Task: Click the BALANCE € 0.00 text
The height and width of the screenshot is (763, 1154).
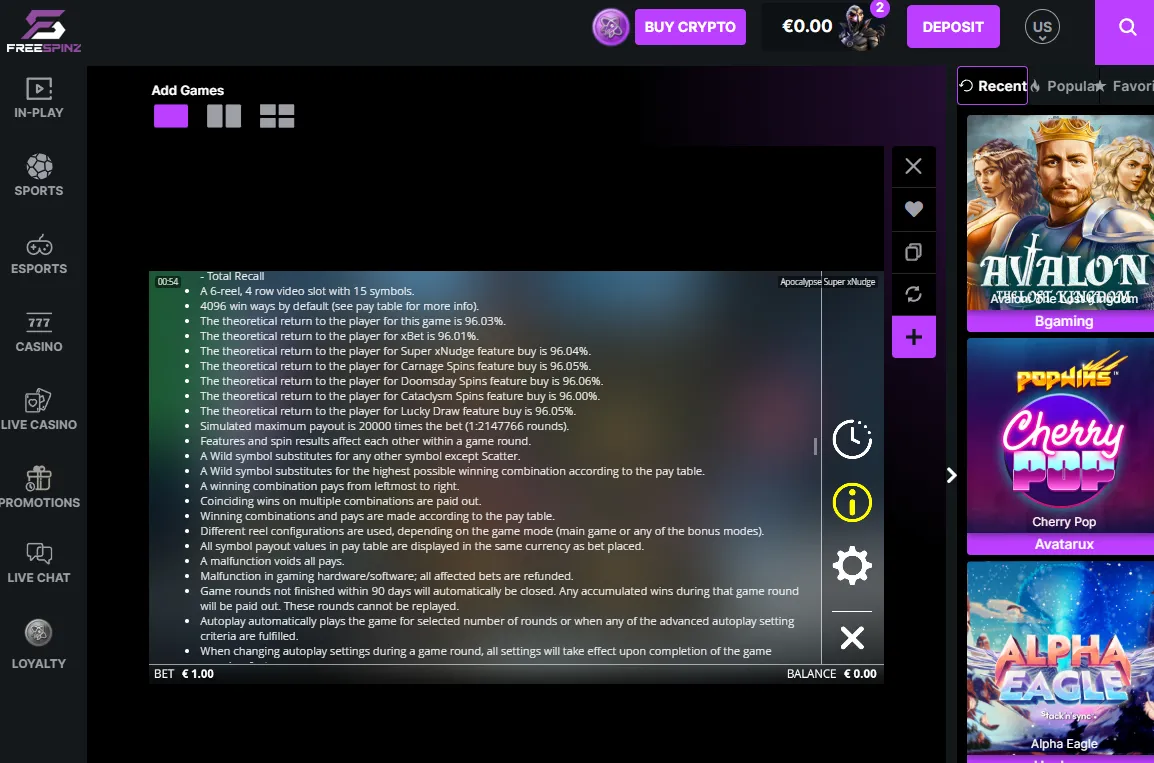Action: click(832, 673)
